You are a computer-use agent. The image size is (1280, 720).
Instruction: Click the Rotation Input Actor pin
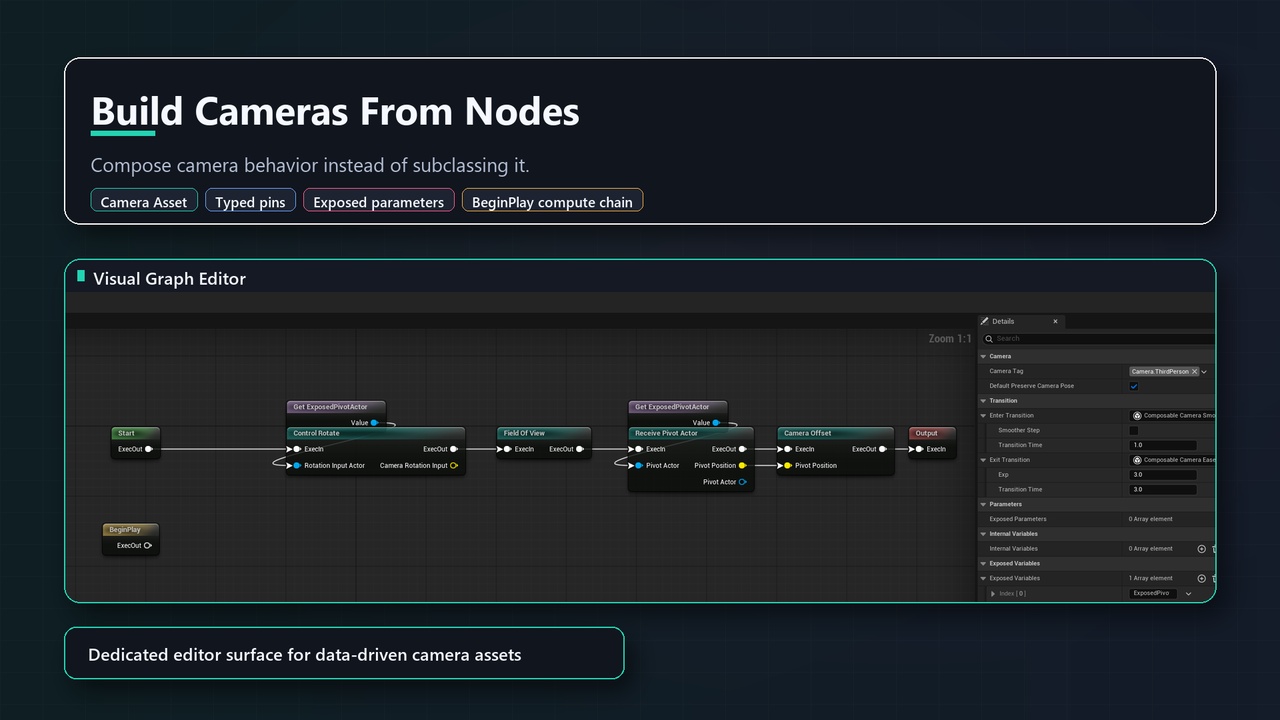297,465
